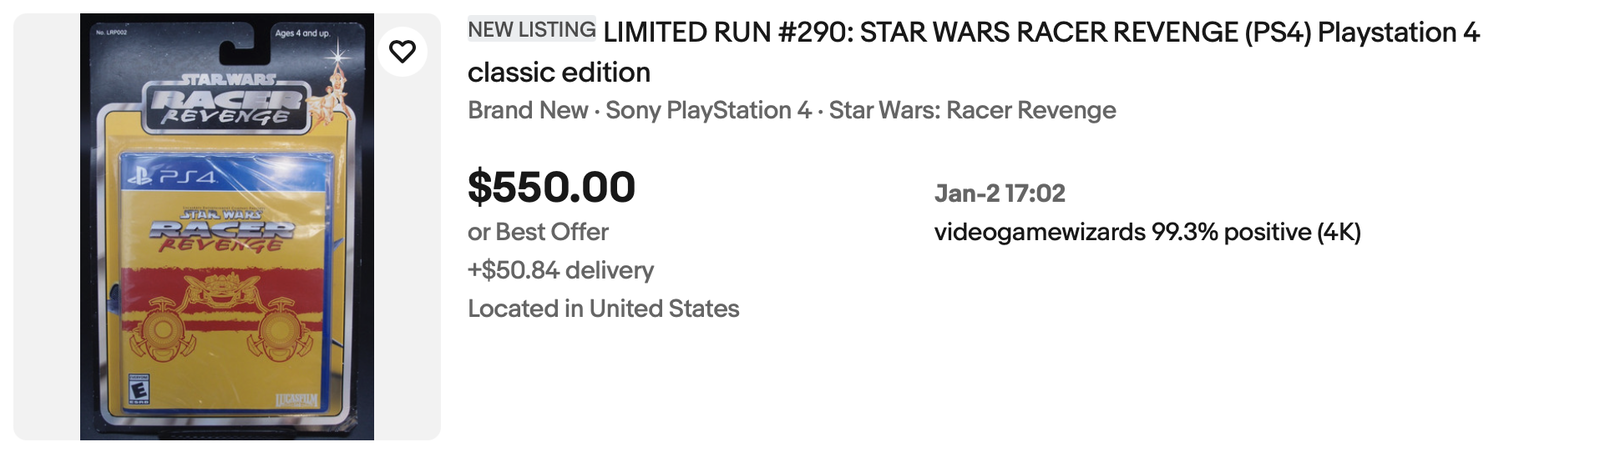The image size is (1600, 452).
Task: Click the "classic edition" title text
Action: 559,72
